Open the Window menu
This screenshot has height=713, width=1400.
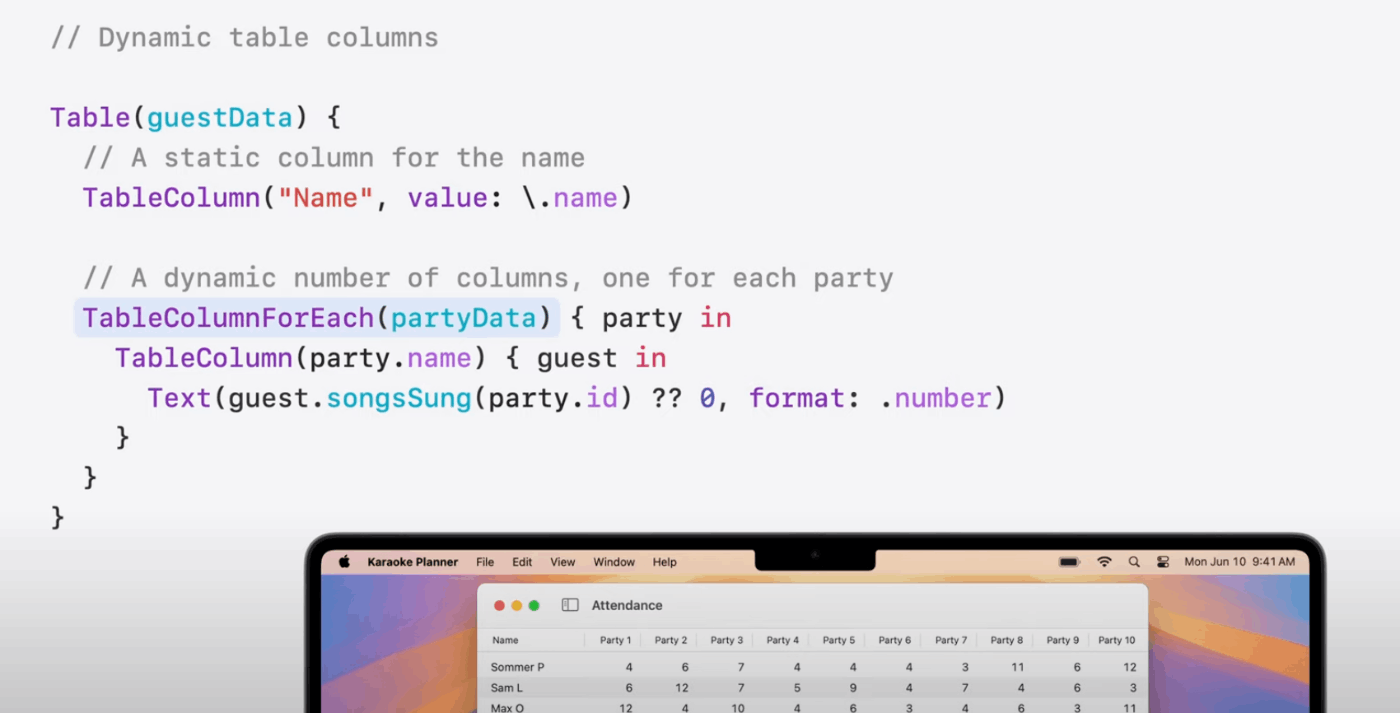pyautogui.click(x=614, y=562)
